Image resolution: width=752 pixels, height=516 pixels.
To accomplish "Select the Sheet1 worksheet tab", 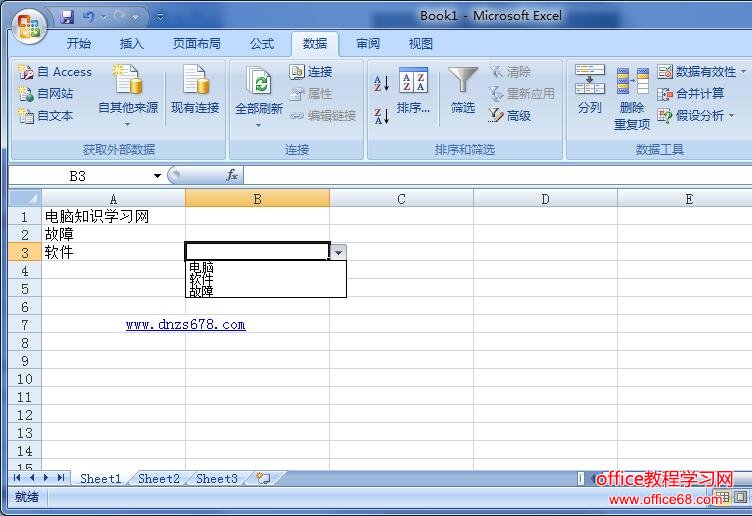I will (x=101, y=479).
